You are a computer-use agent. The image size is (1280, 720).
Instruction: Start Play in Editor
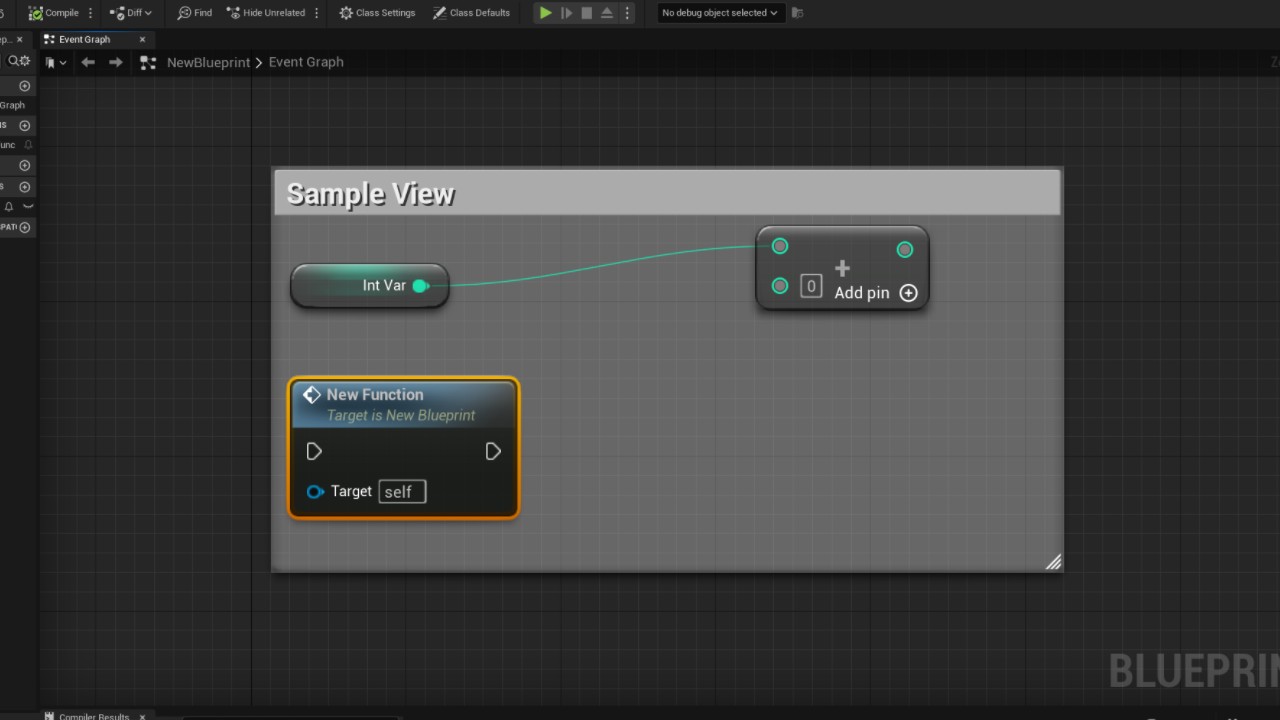[545, 13]
